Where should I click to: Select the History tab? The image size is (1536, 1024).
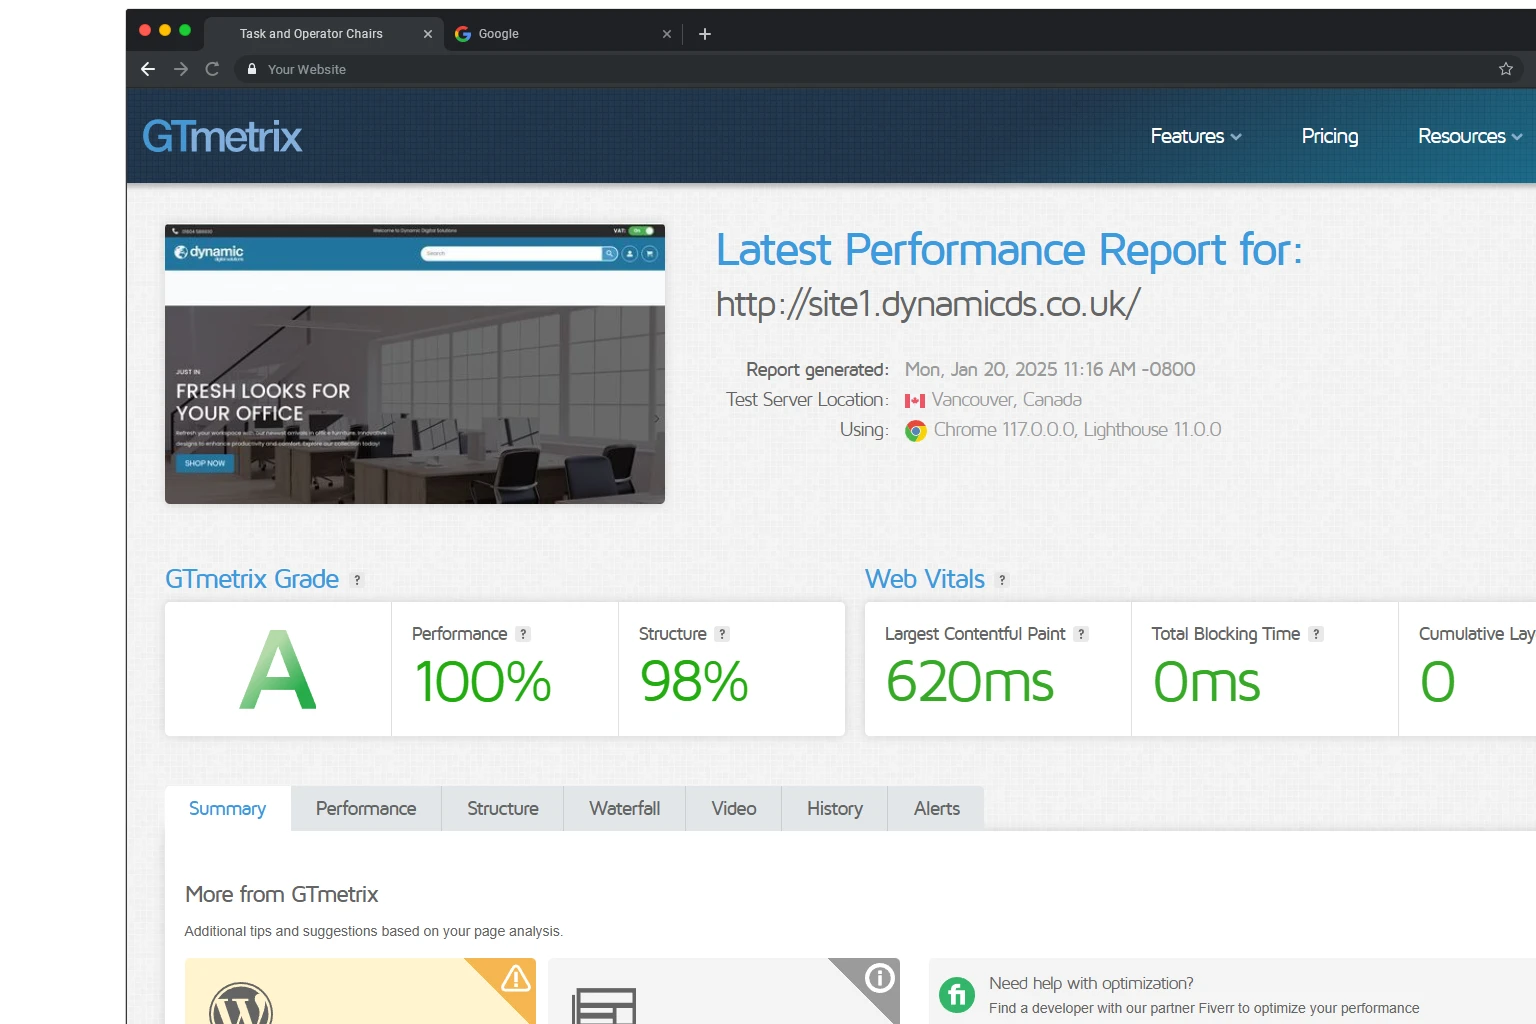click(x=835, y=809)
